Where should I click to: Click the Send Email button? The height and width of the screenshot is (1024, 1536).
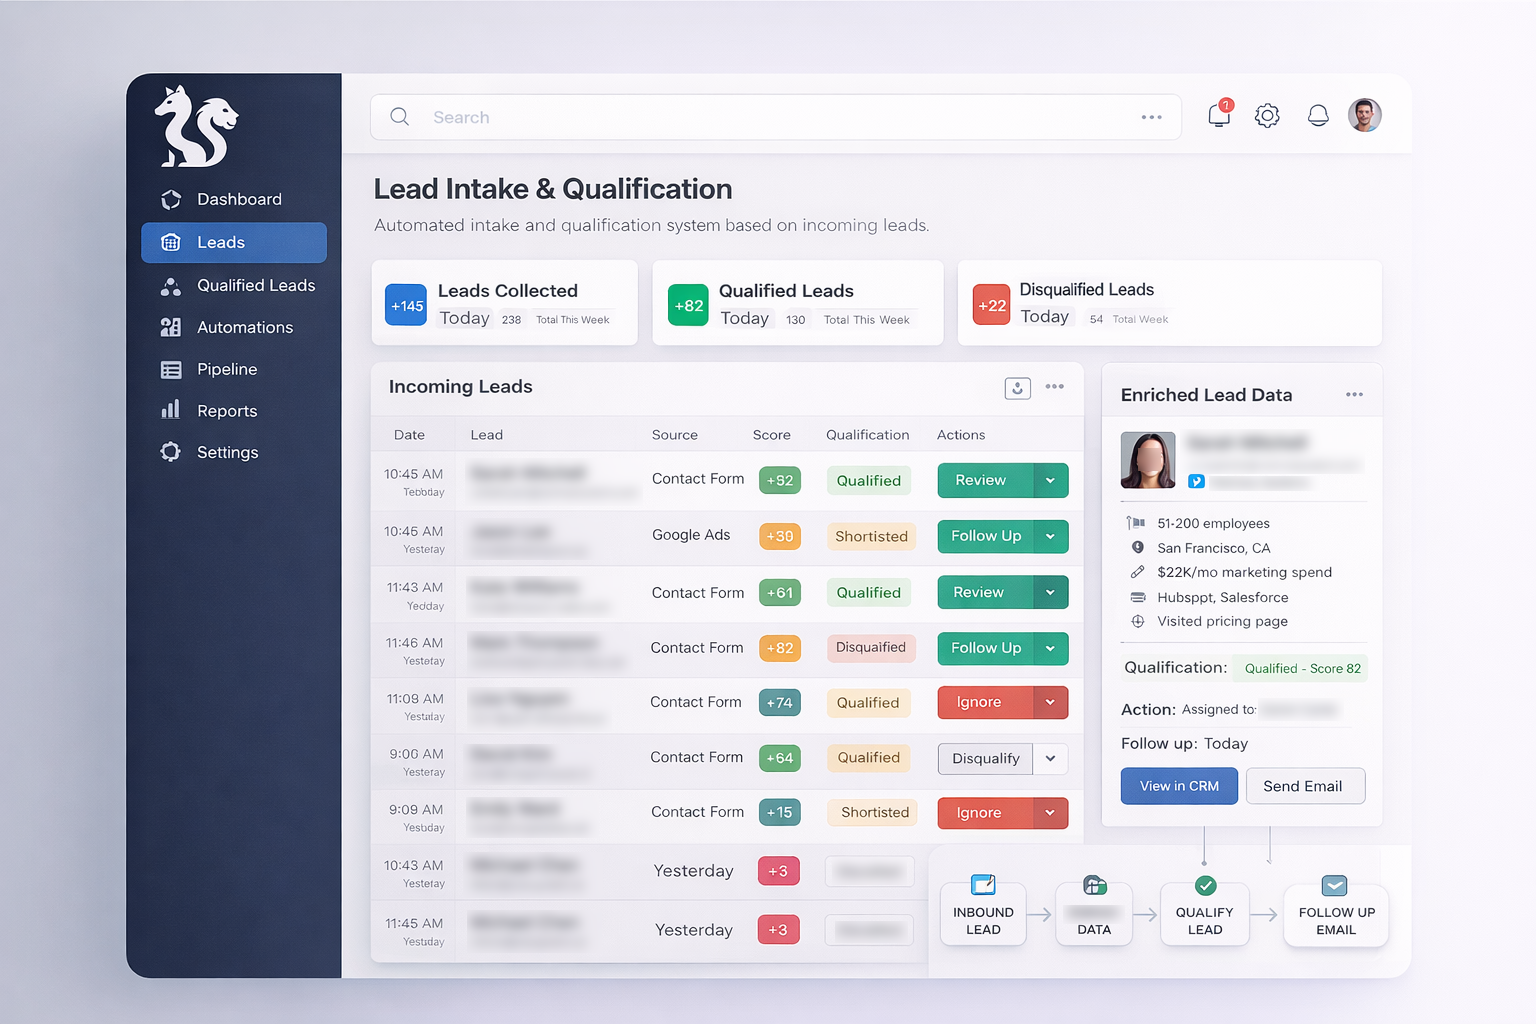tap(1304, 786)
